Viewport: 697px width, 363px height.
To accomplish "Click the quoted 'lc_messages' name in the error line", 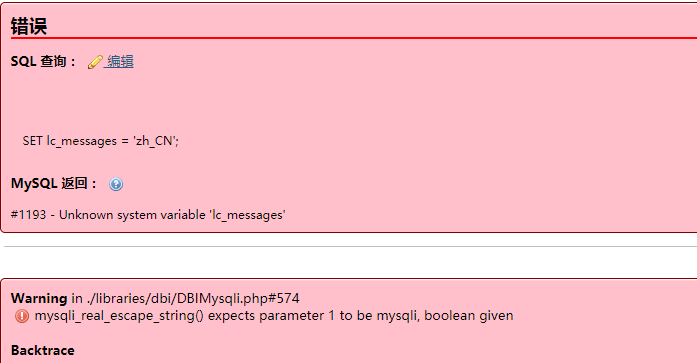I will pos(248,215).
